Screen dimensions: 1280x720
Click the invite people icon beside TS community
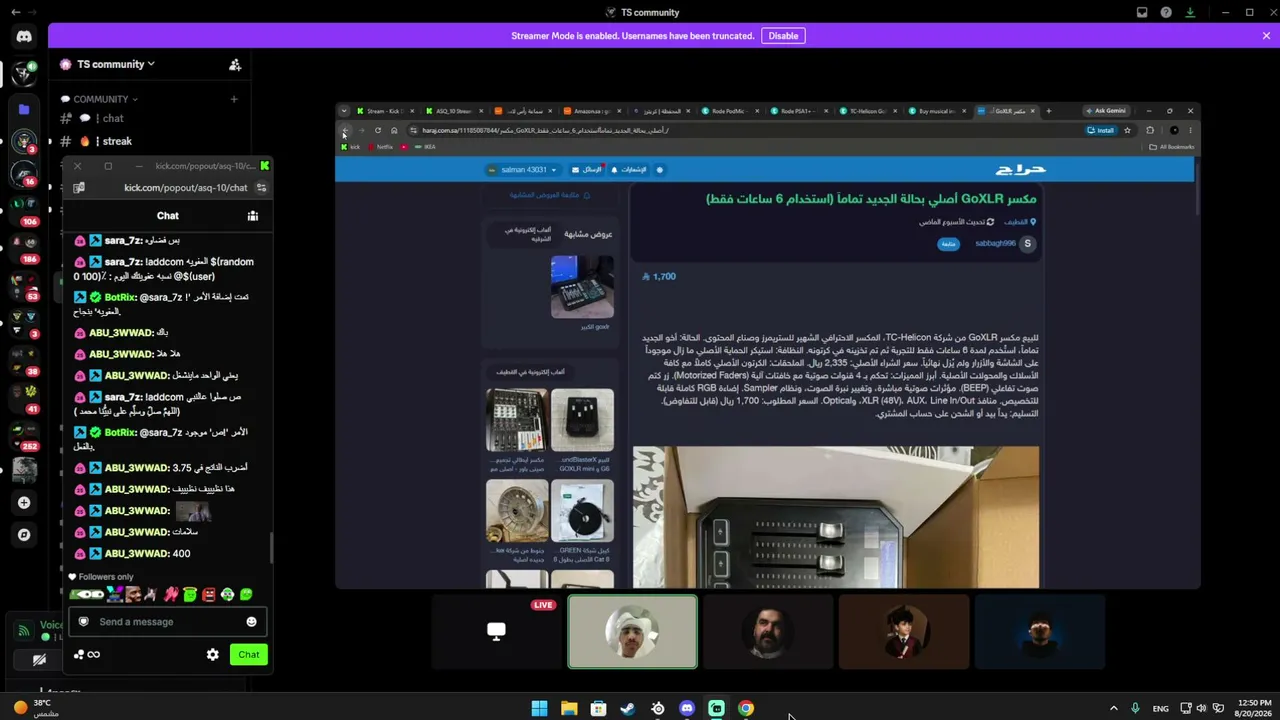coord(235,65)
